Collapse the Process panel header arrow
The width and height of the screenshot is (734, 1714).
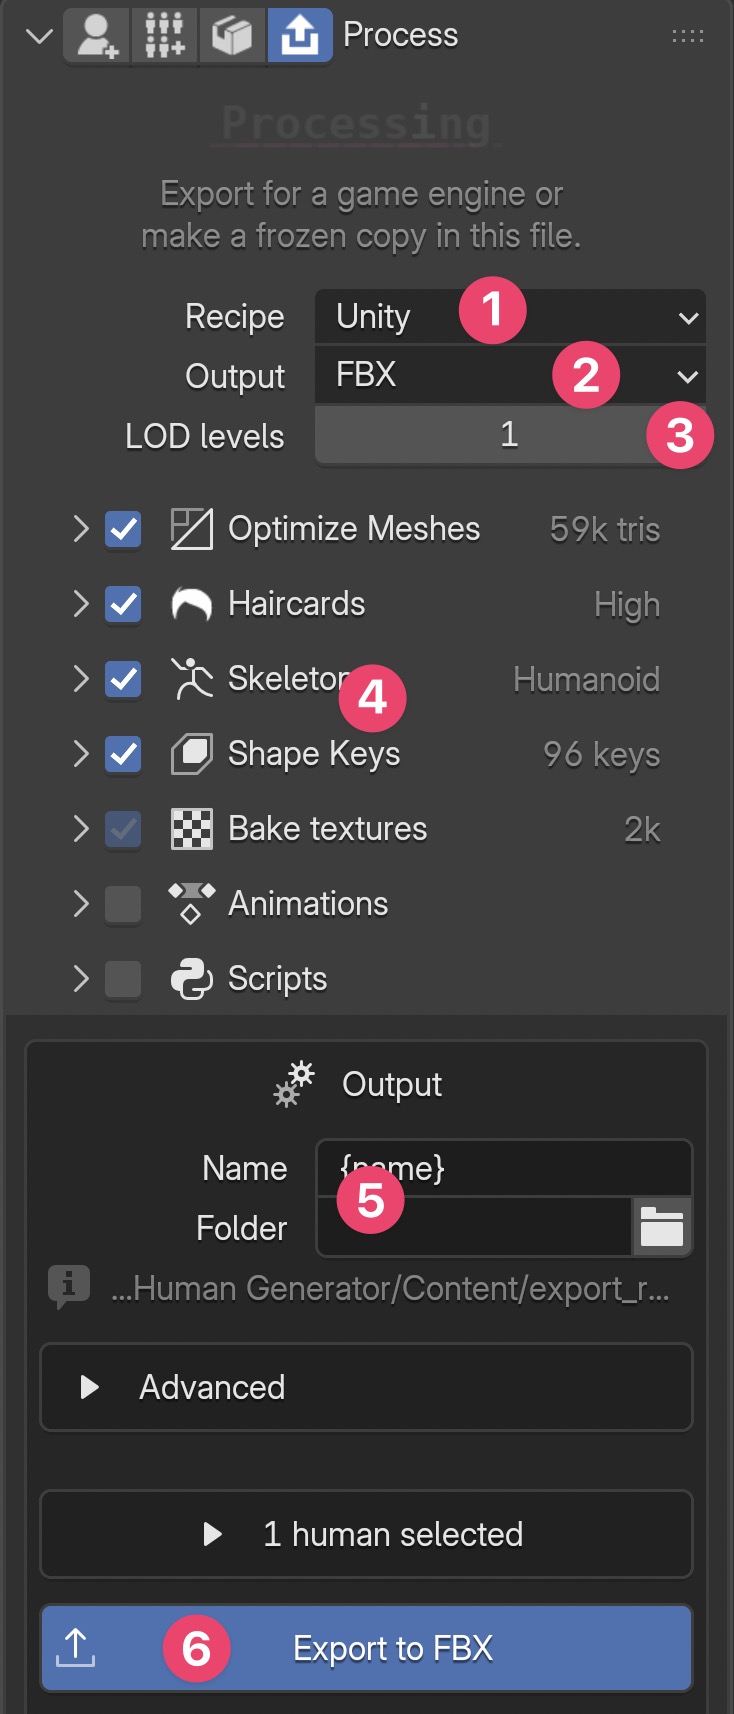coord(39,37)
